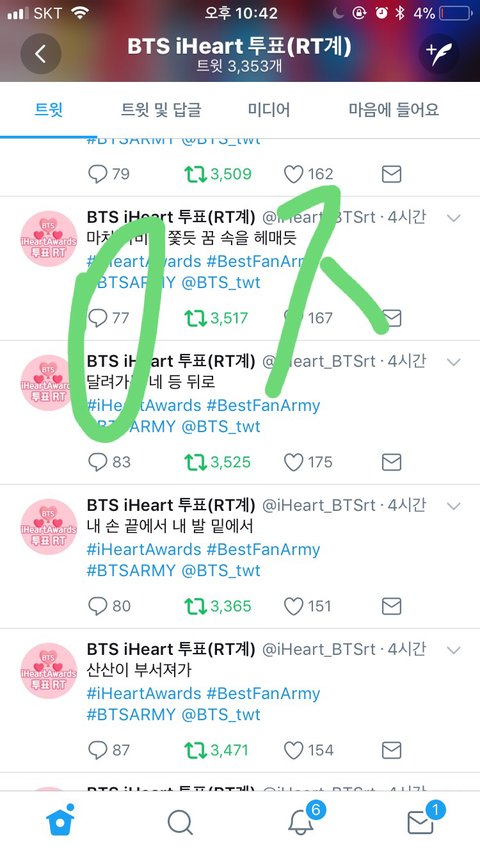This screenshot has height=854, width=480.
Task: Like the tweet with 175 hearts
Action: click(x=293, y=462)
